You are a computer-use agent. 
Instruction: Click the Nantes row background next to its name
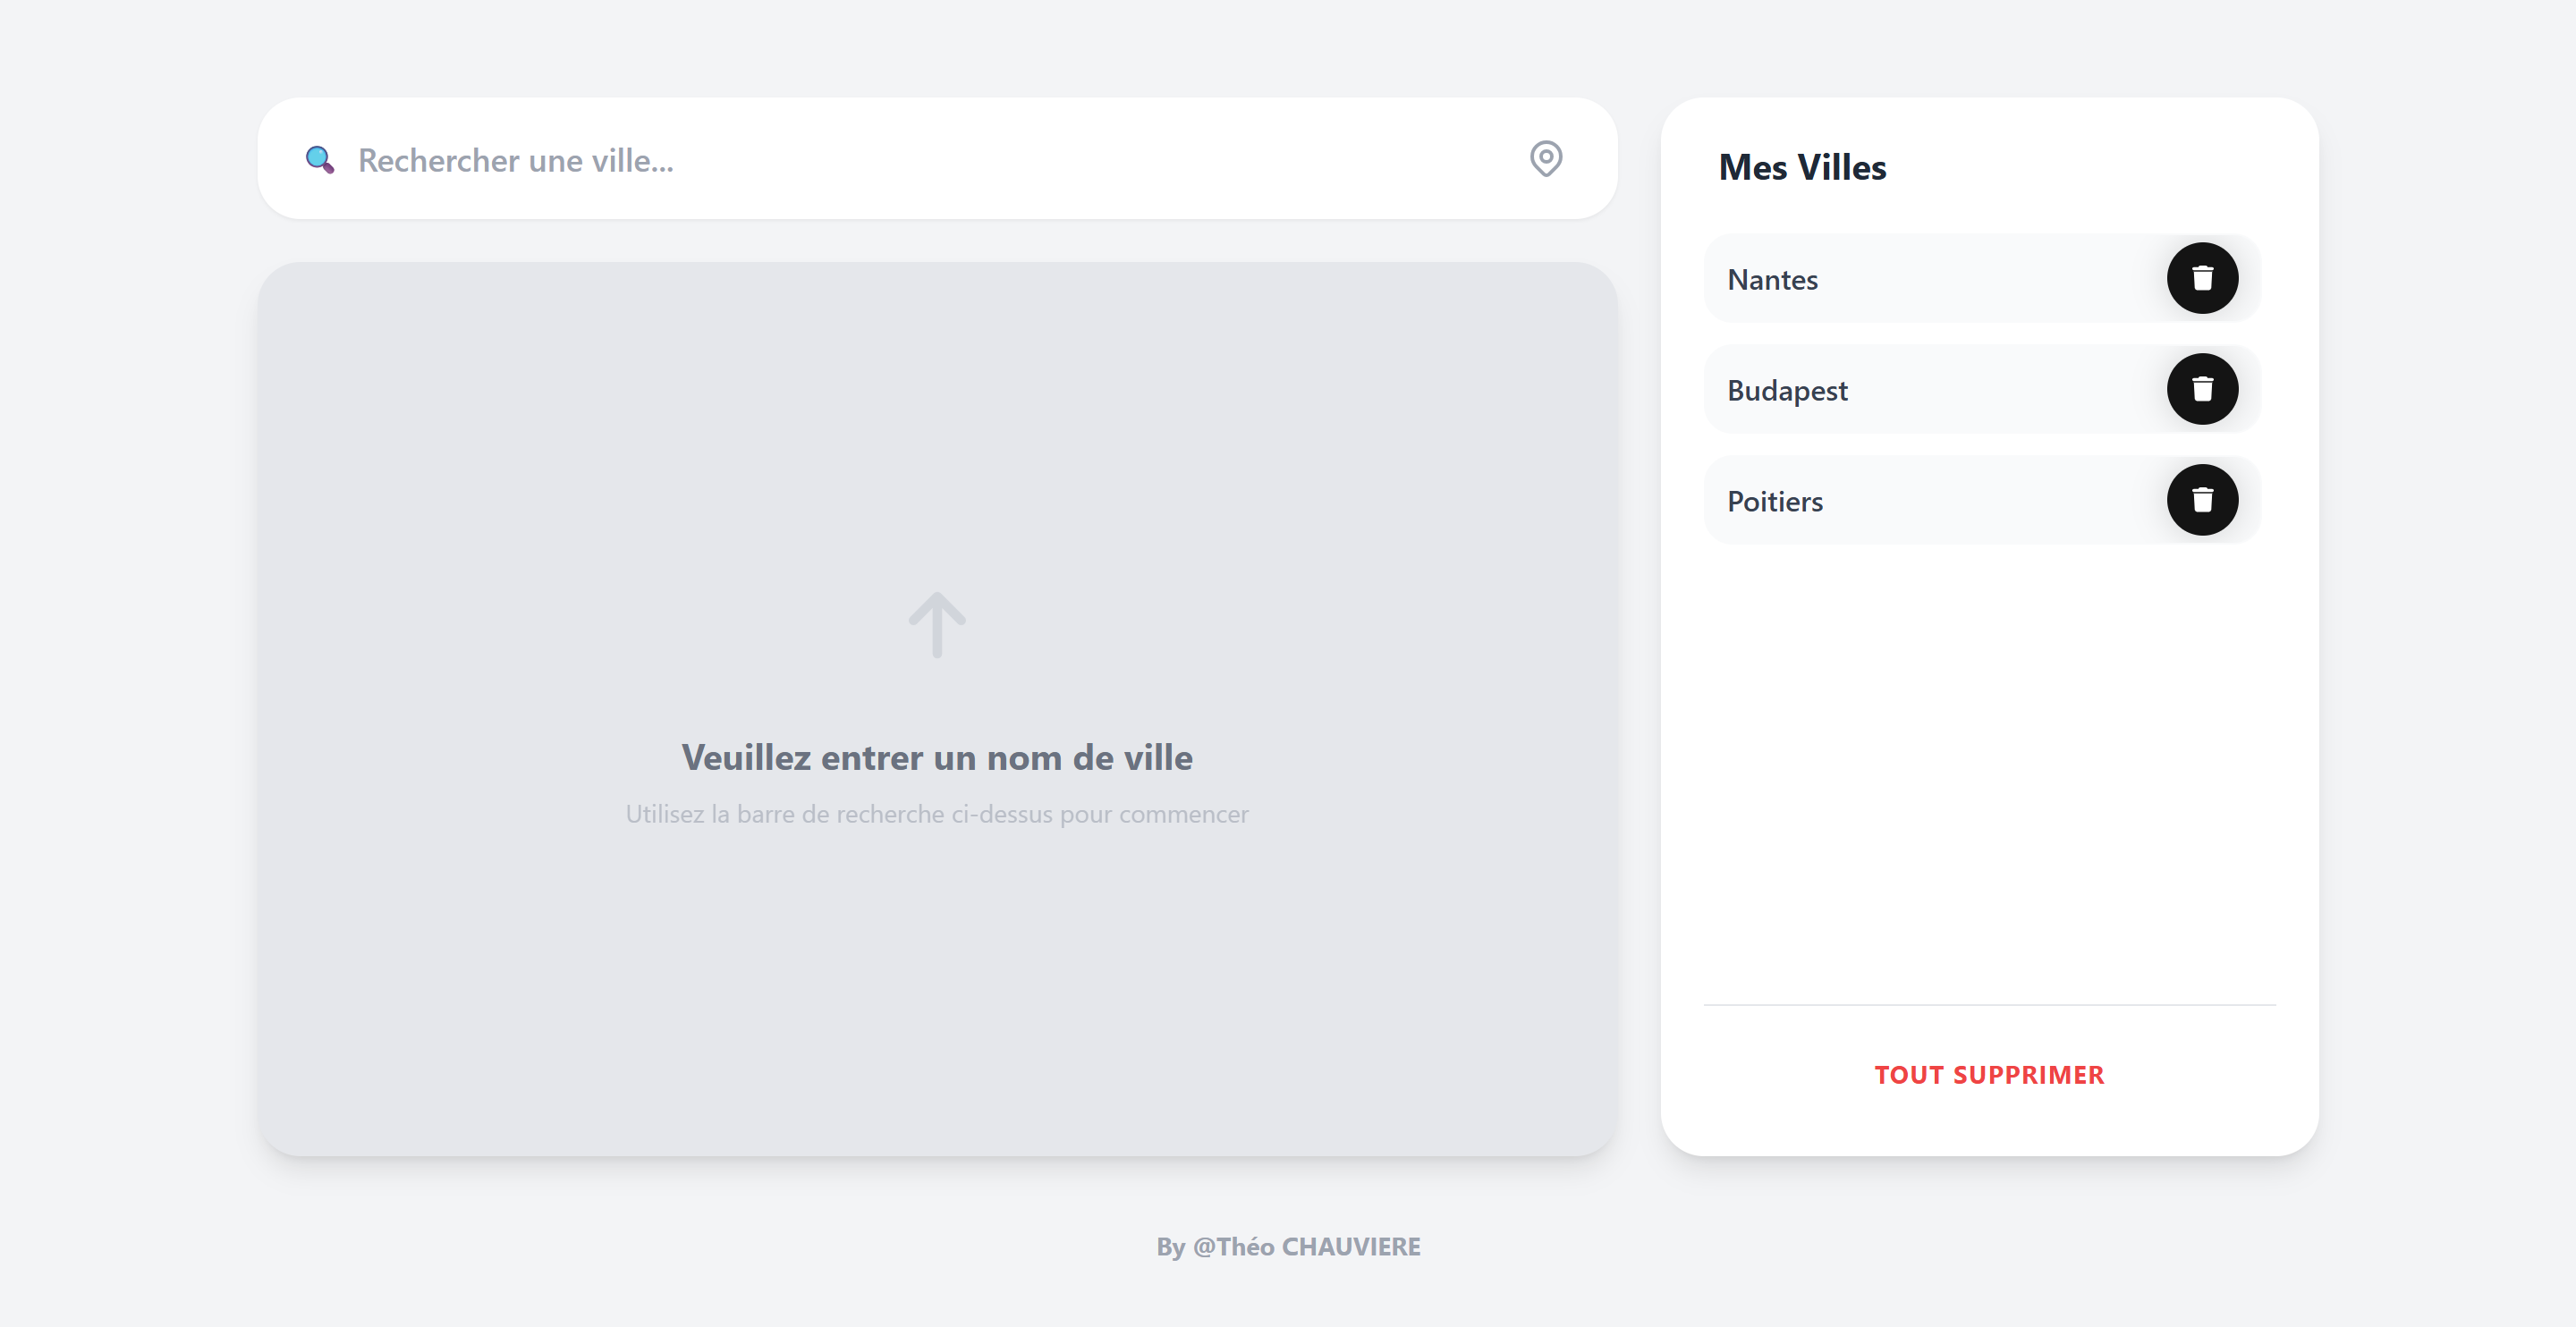1990,280
